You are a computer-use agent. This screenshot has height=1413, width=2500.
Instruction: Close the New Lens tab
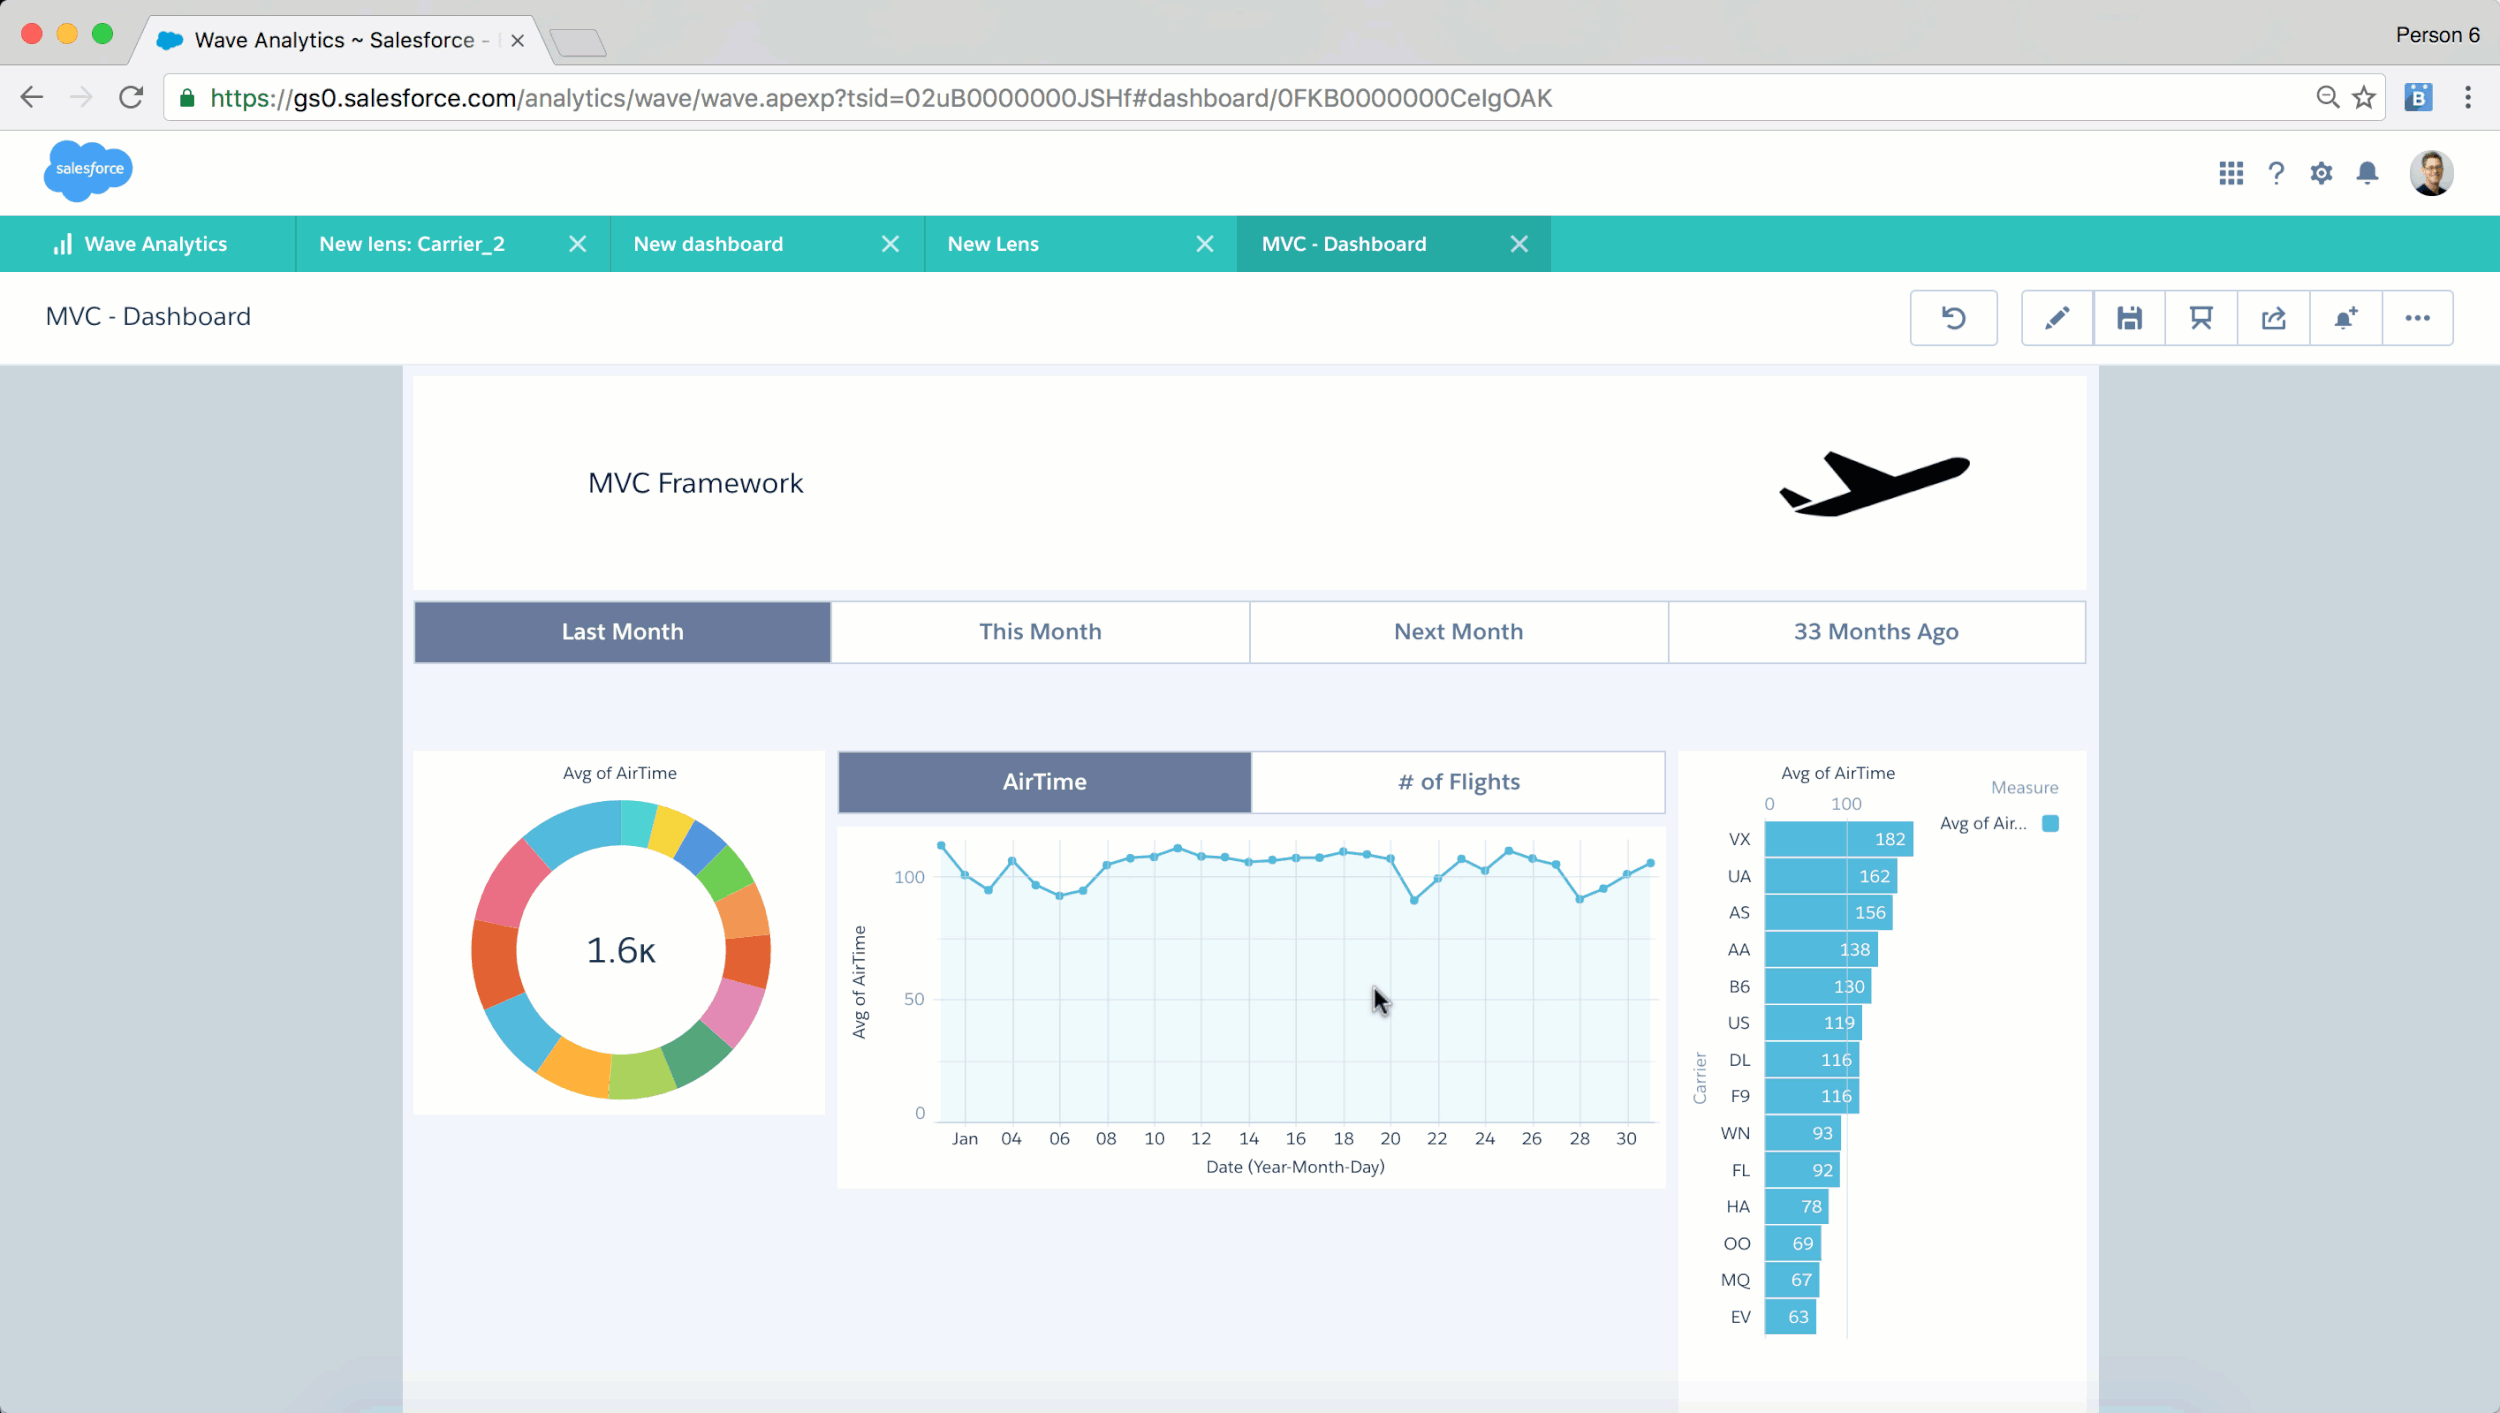point(1205,244)
